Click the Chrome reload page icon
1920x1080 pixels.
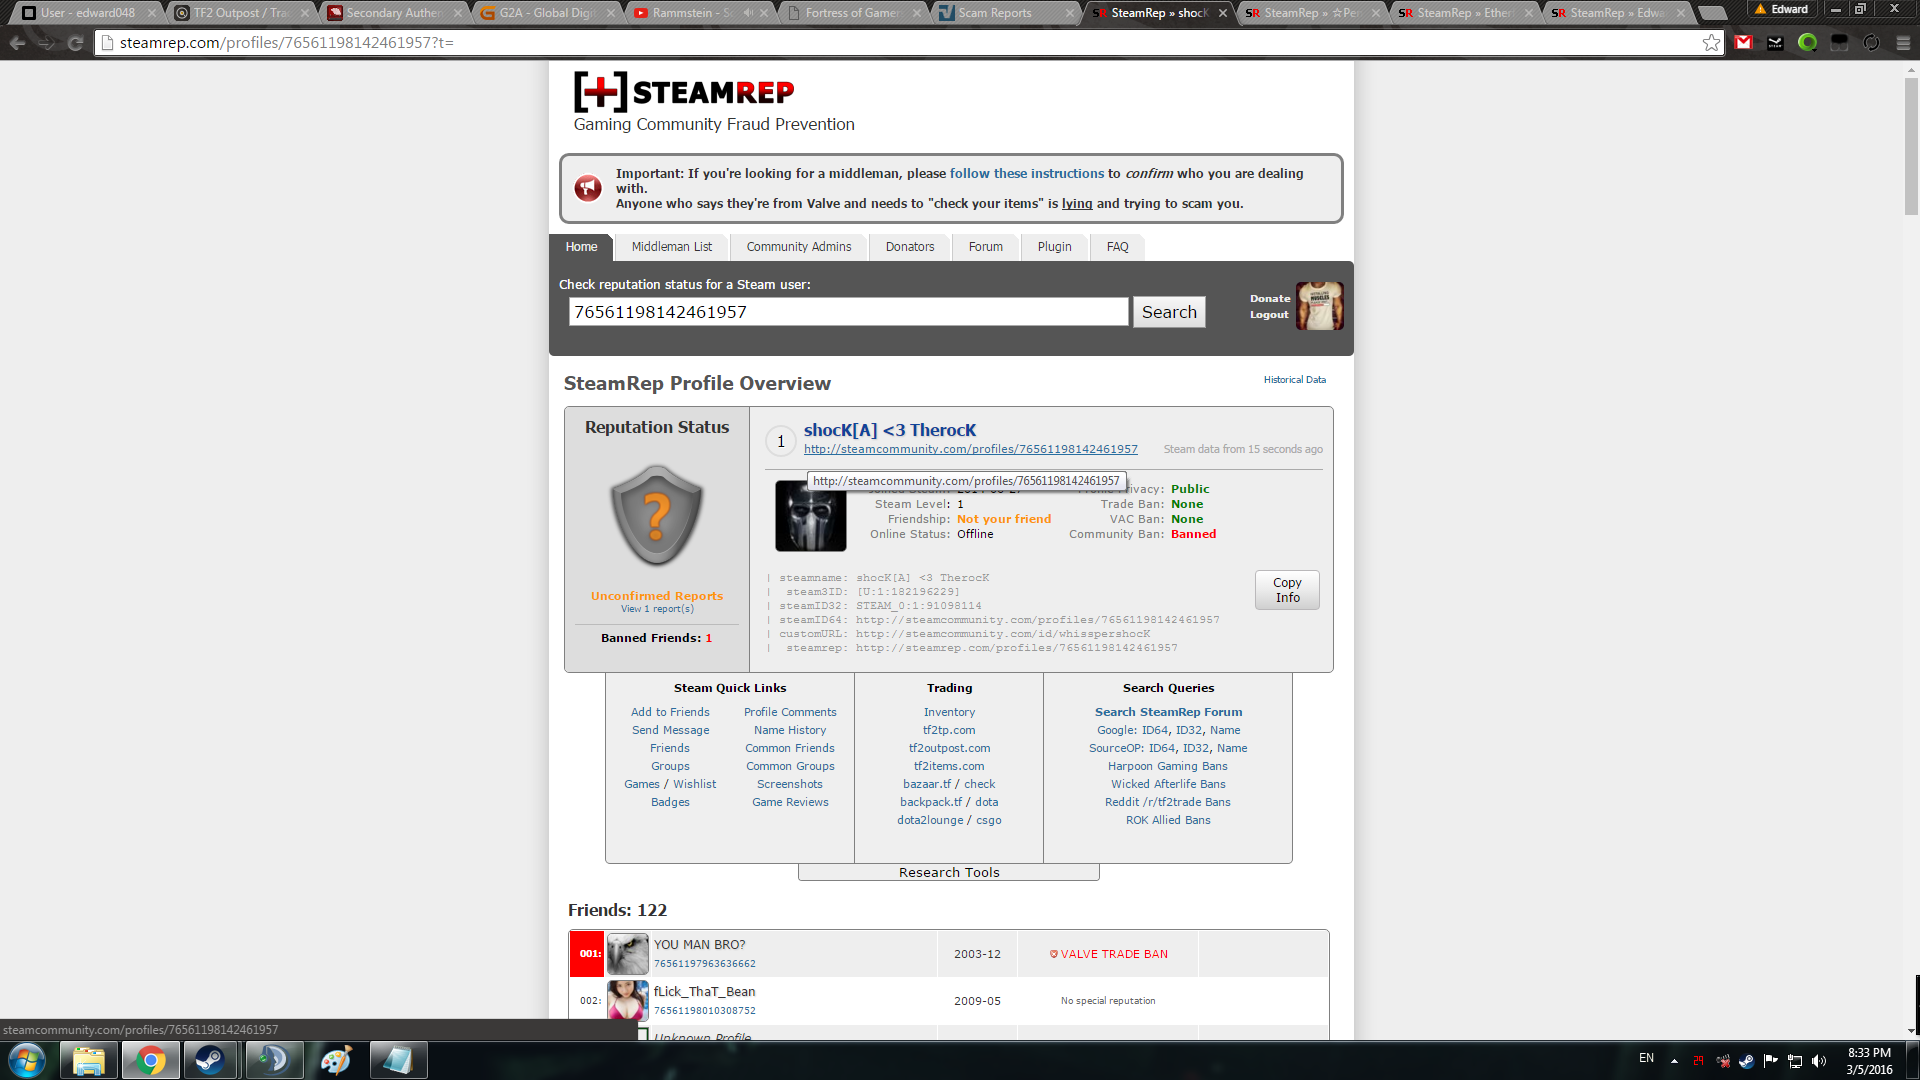coord(75,43)
